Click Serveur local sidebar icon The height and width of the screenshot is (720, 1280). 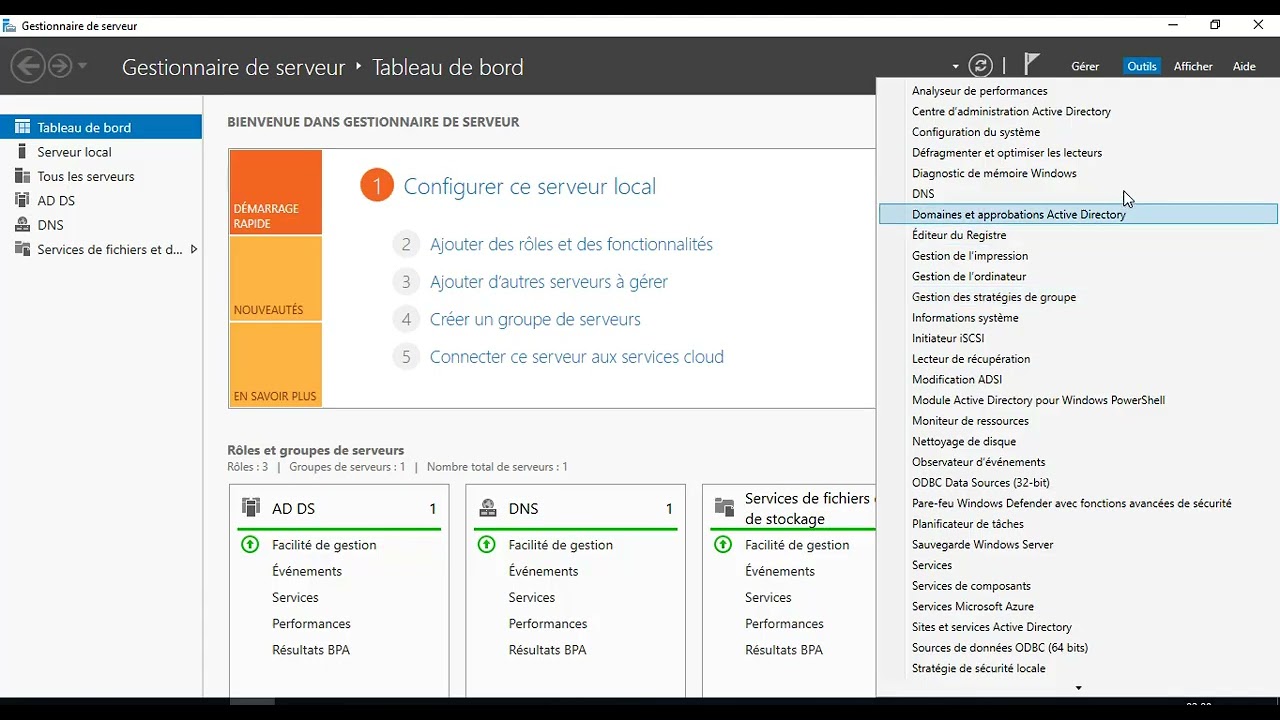coord(22,152)
